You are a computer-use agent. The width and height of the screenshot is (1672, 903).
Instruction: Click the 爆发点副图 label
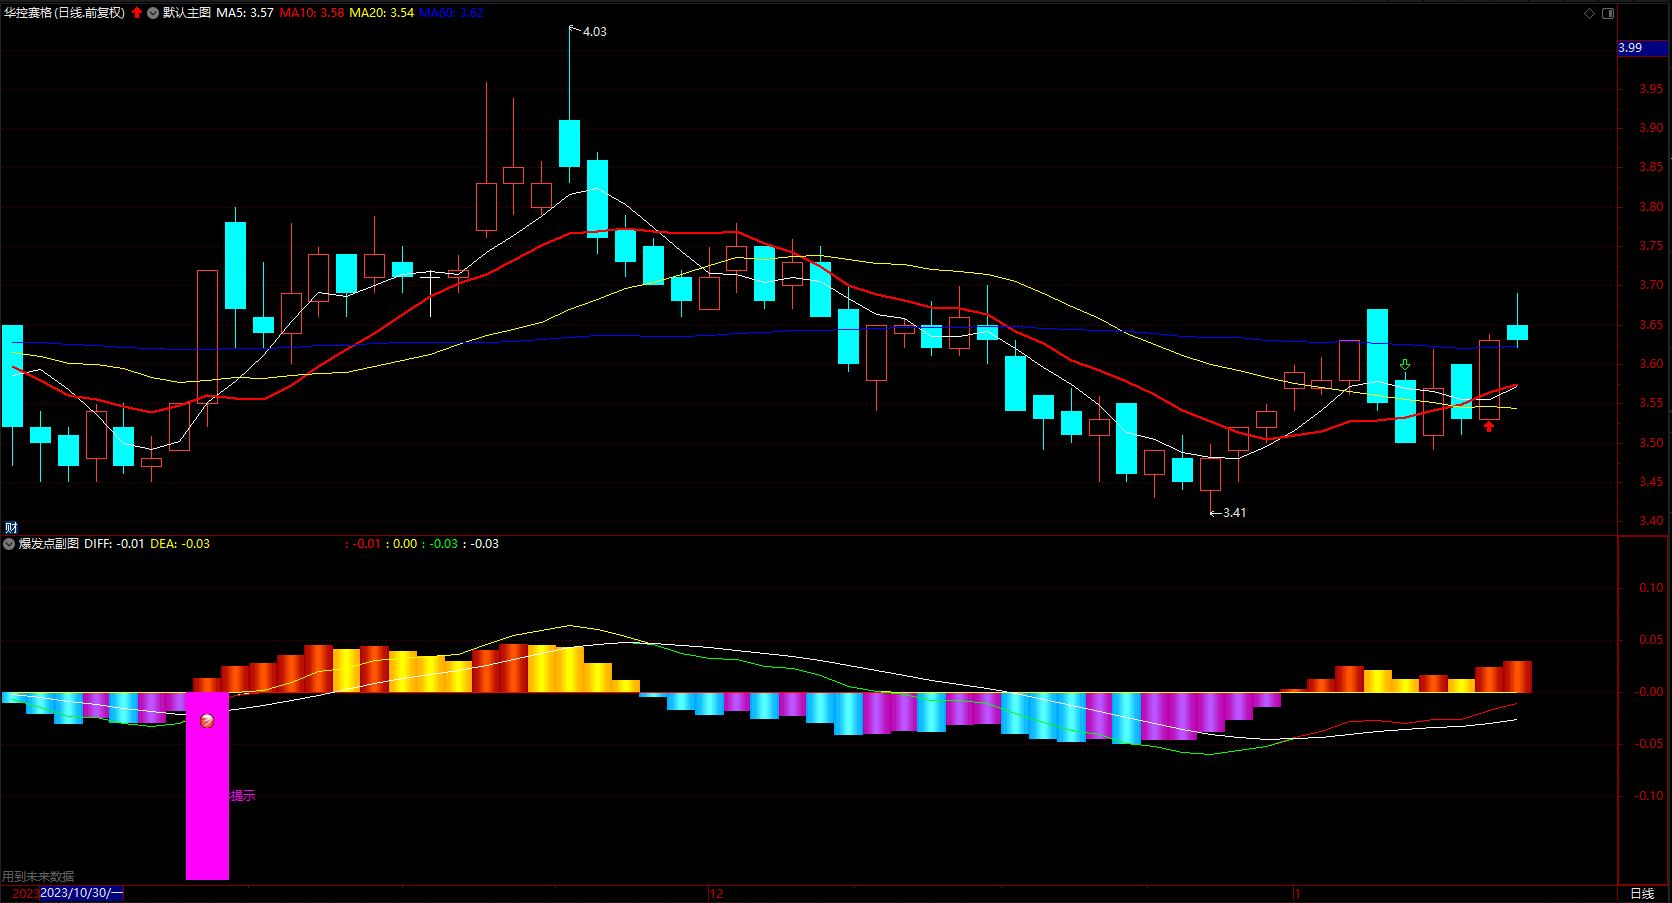click(x=49, y=544)
